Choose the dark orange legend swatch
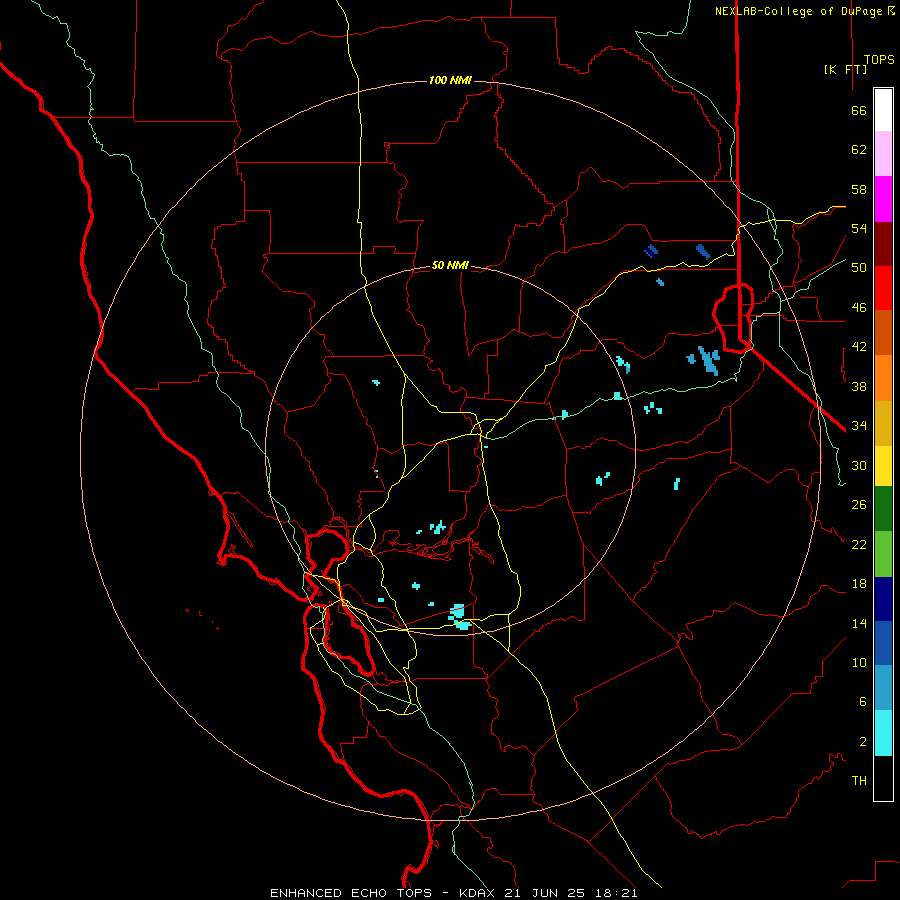Viewport: 900px width, 900px height. [x=883, y=333]
